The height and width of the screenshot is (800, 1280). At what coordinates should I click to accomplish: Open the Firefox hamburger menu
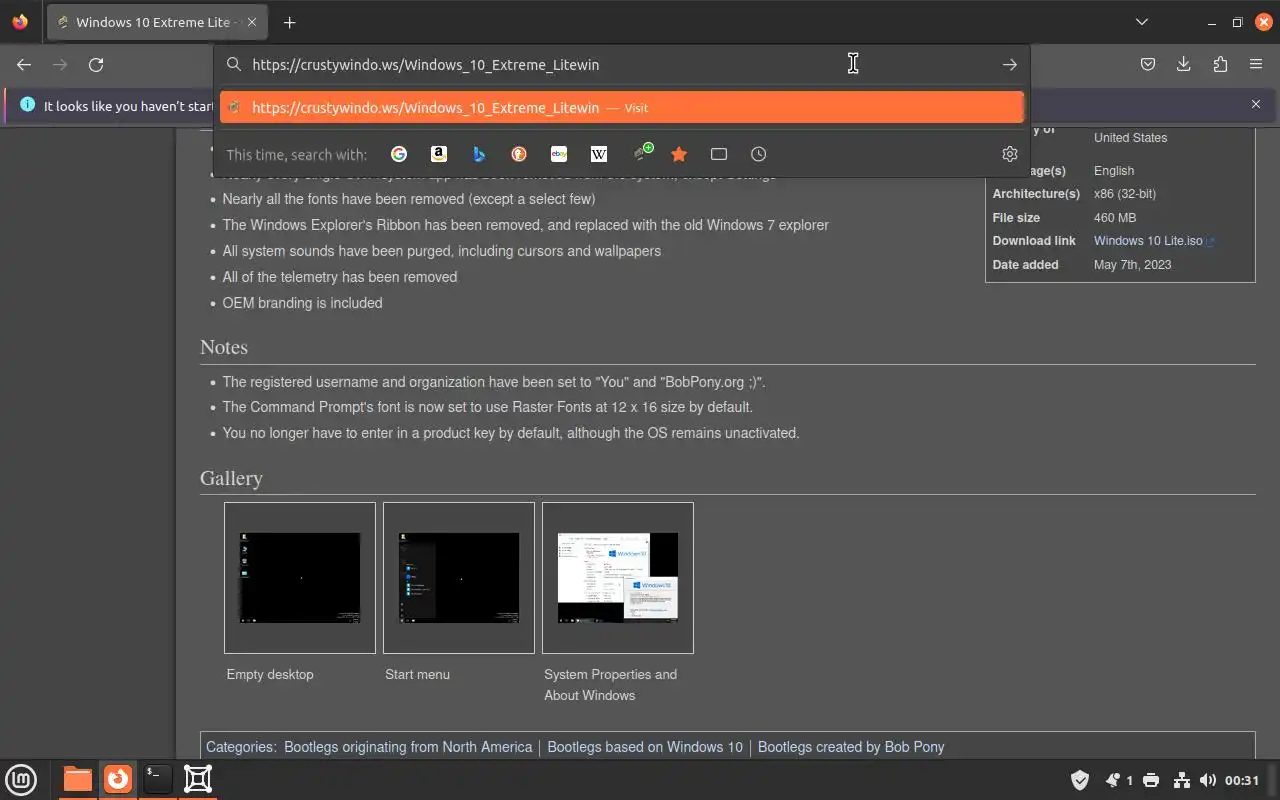(1256, 65)
